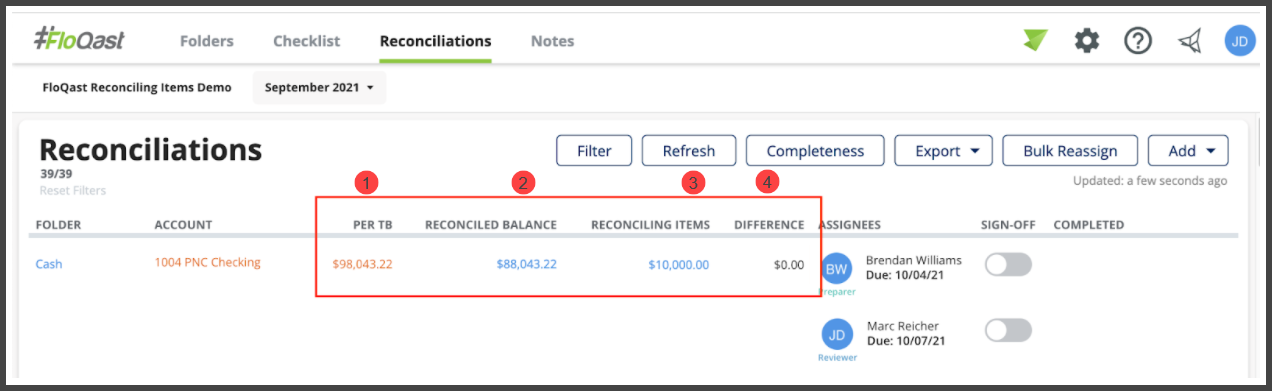Viewport: 1272px width, 391px height.
Task: Click the JD reviewer avatar
Action: (837, 335)
